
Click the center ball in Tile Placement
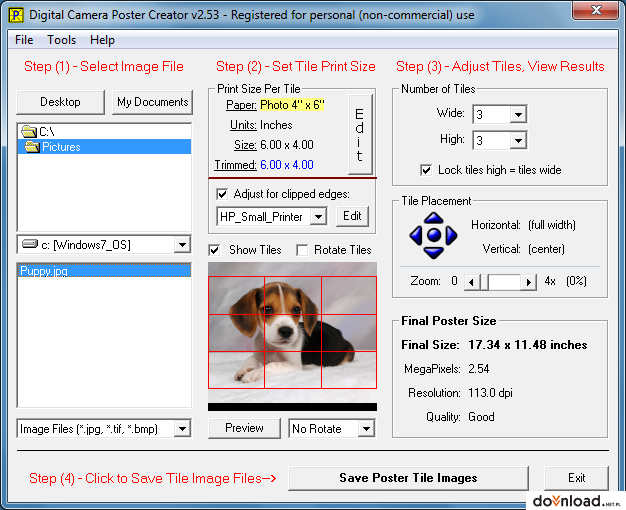[434, 235]
